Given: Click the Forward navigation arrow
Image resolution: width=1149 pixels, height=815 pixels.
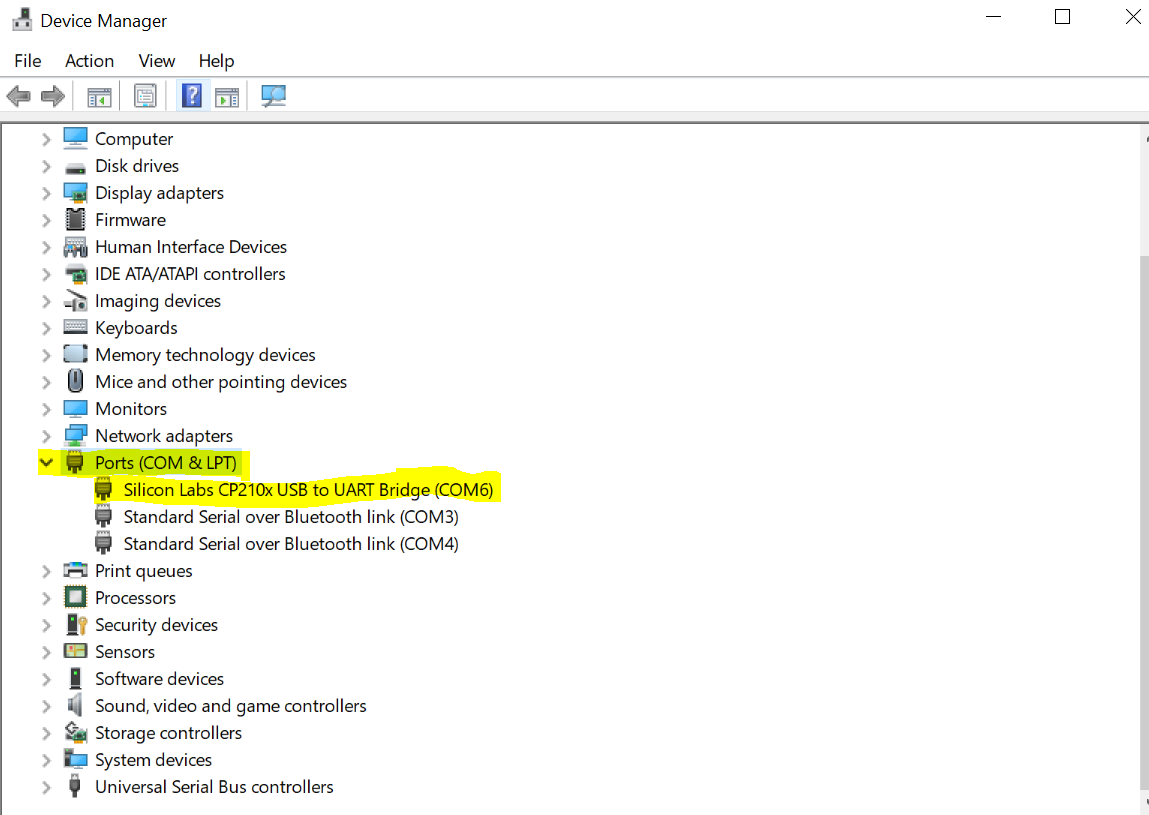Looking at the screenshot, I should point(52,95).
